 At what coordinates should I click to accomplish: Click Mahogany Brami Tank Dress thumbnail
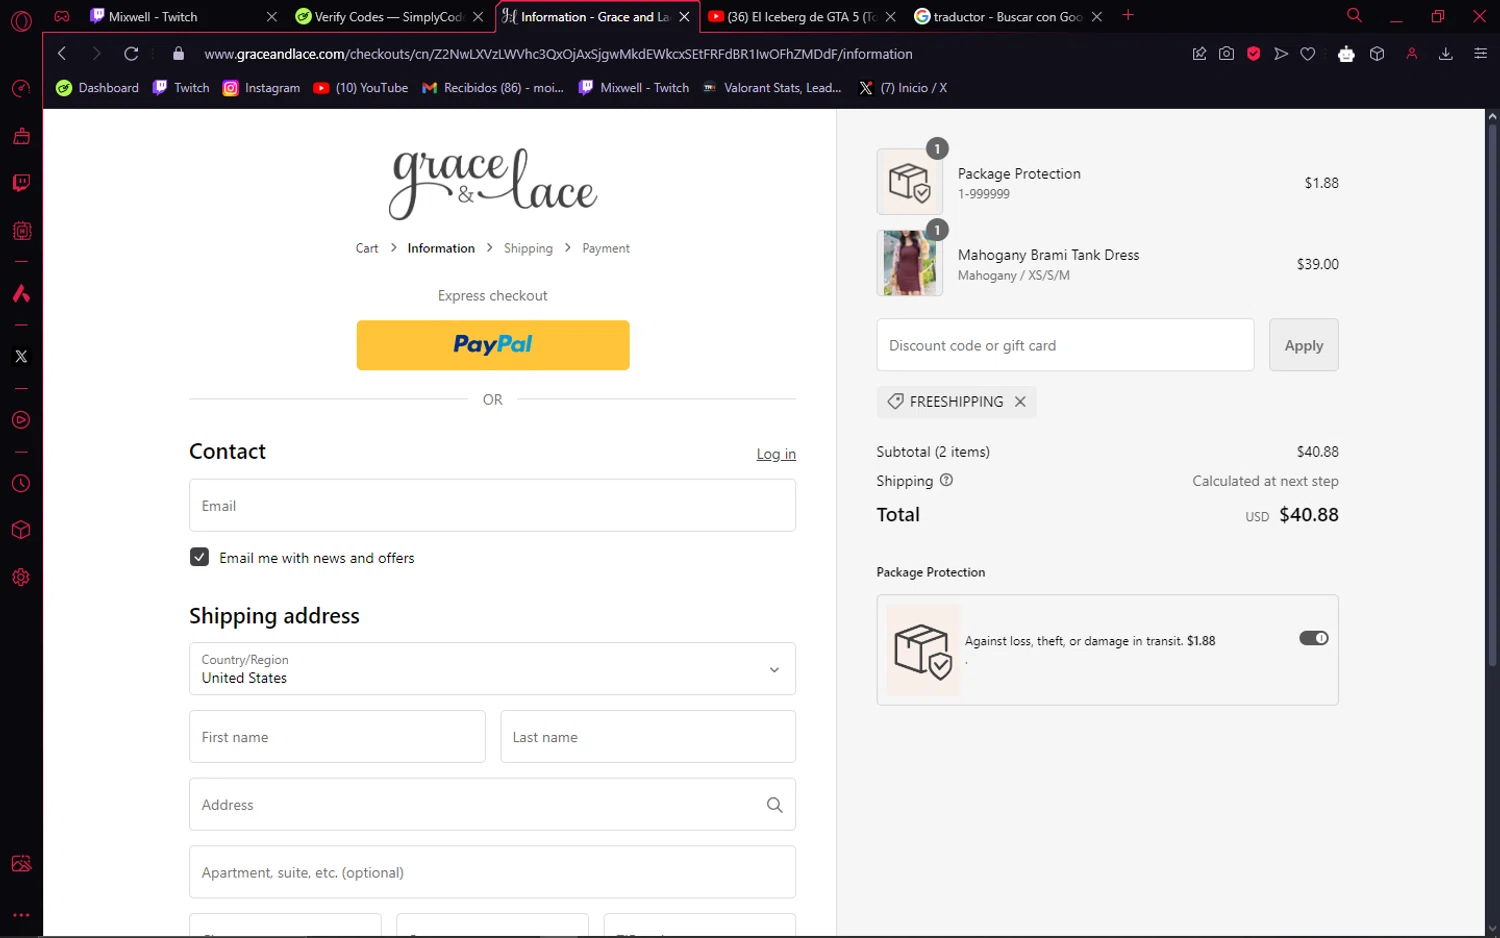tap(910, 263)
